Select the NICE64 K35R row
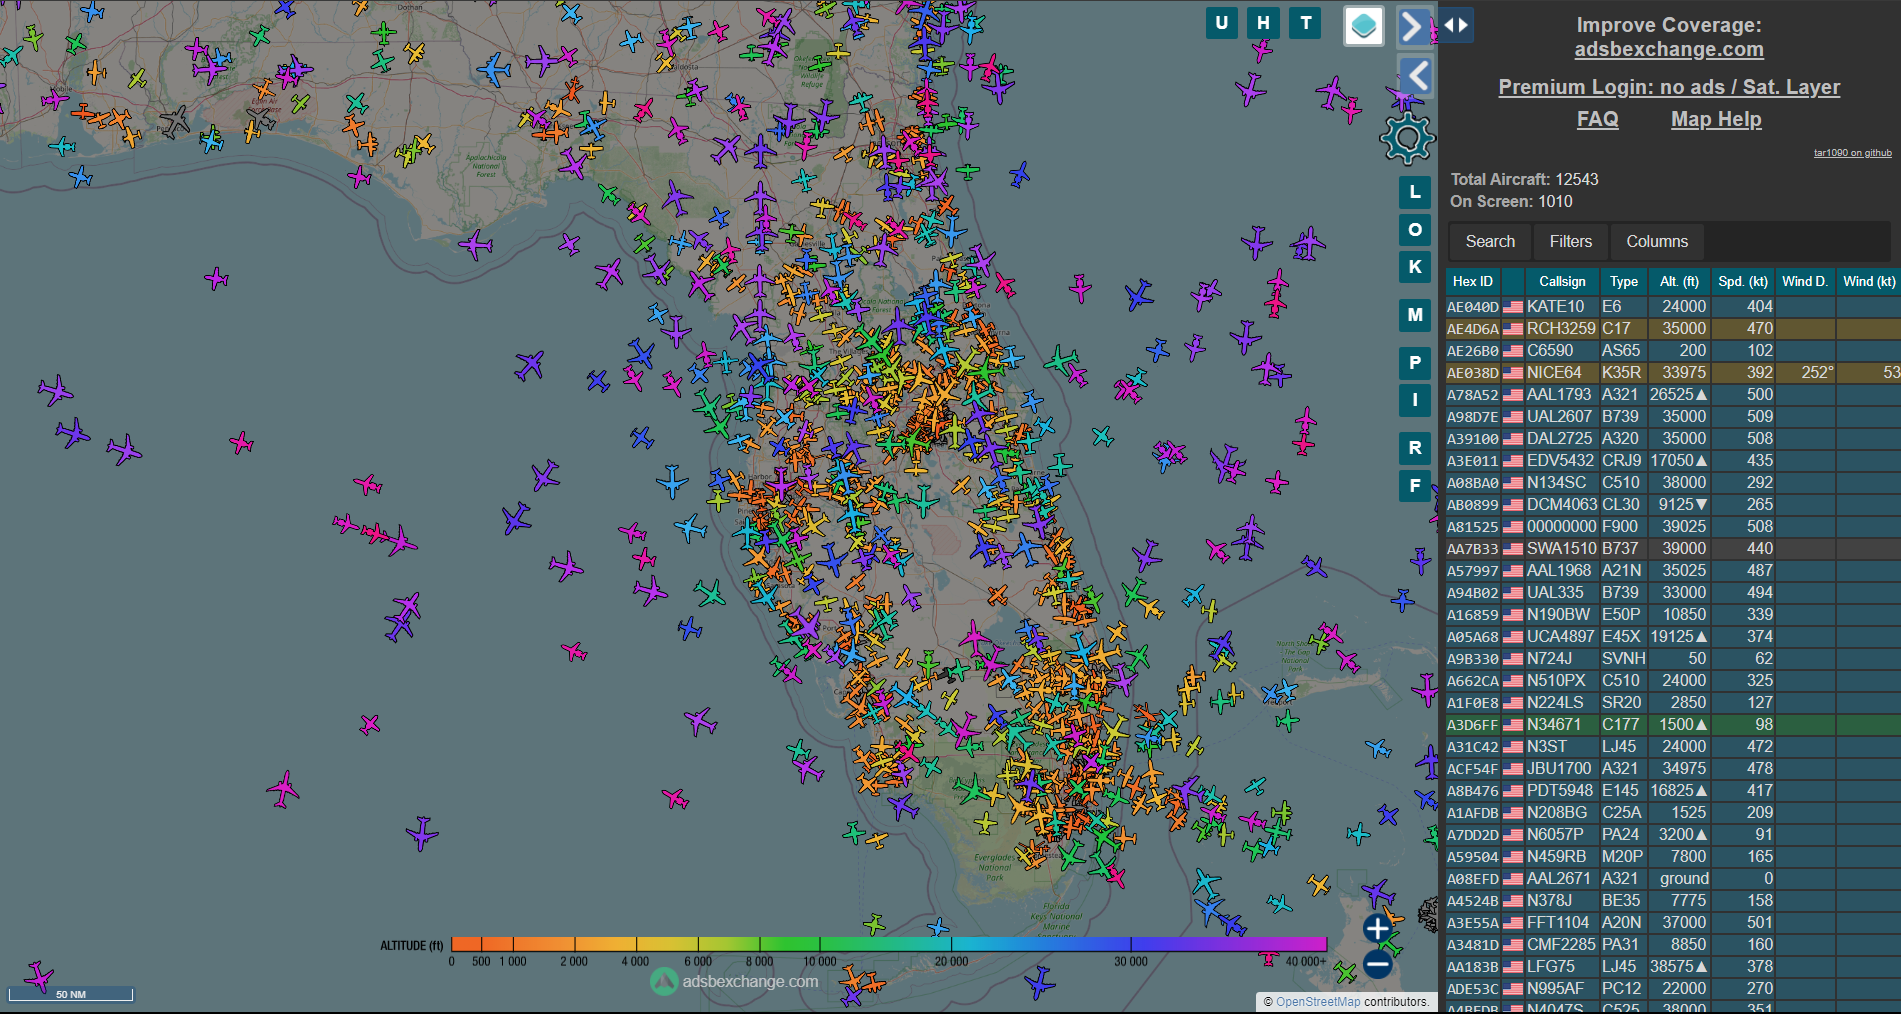The height and width of the screenshot is (1014, 1901). pos(1672,373)
